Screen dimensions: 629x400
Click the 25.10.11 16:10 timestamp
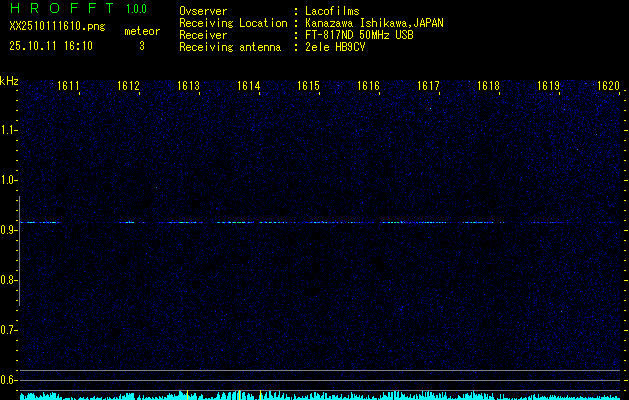(51, 45)
